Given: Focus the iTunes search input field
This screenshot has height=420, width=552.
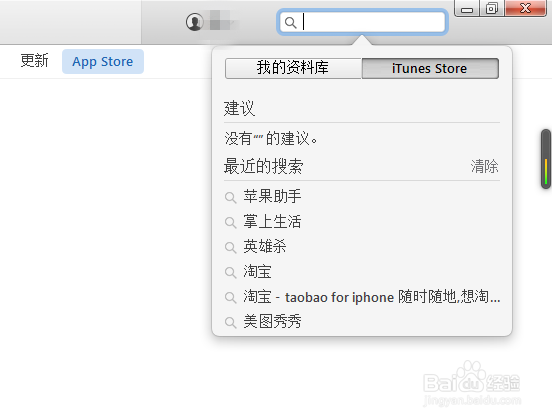Looking at the screenshot, I should pyautogui.click(x=362, y=22).
